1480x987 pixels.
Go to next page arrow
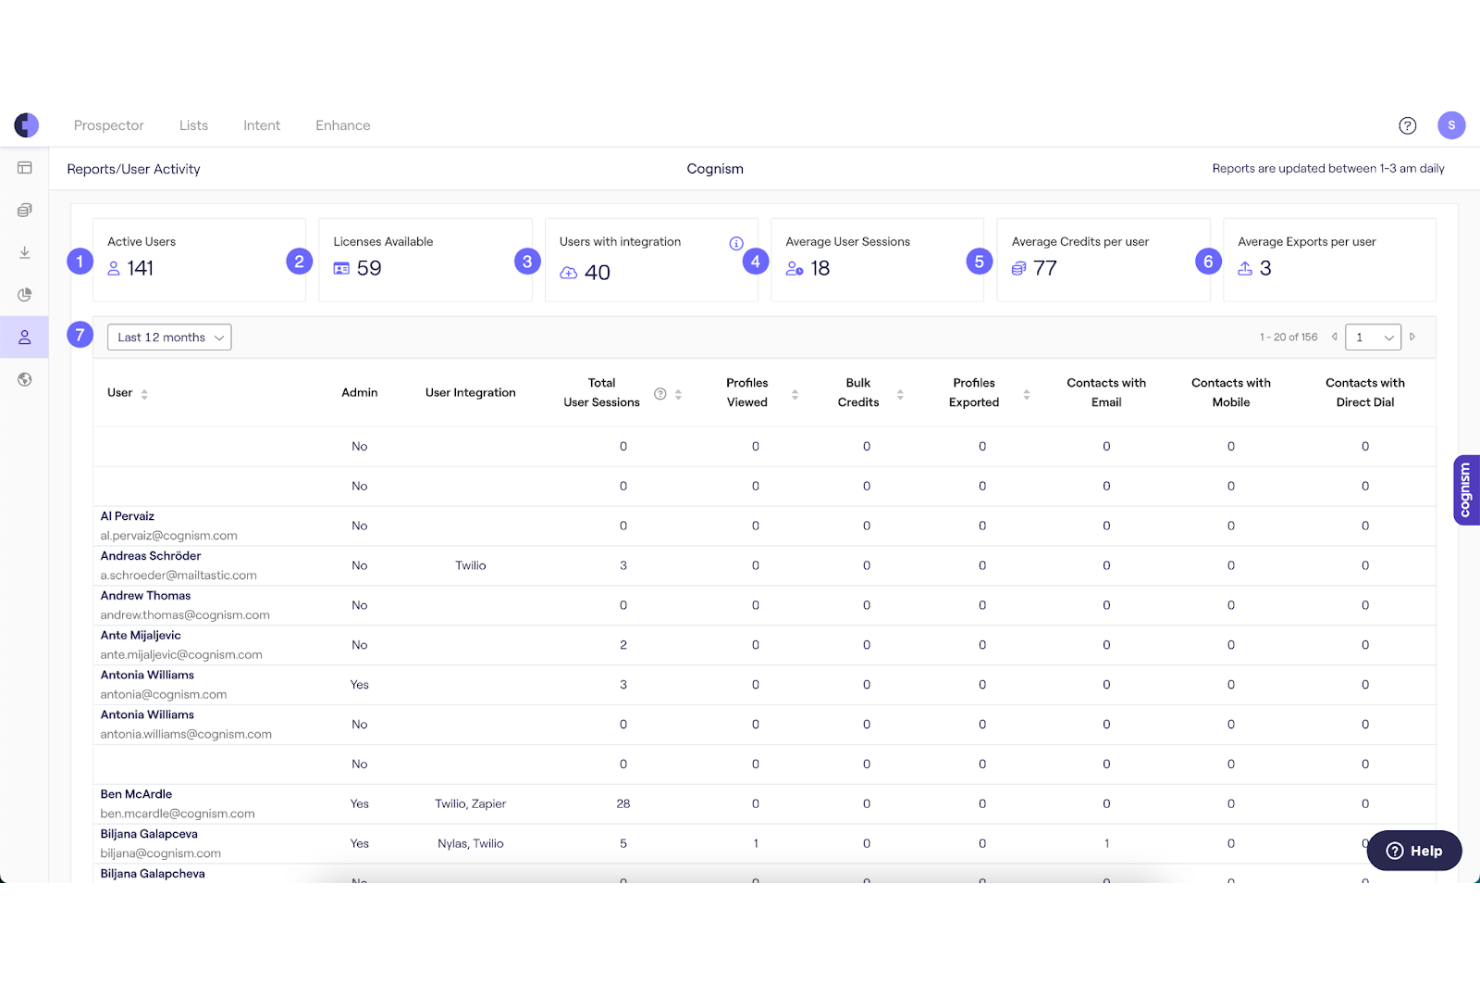(x=1412, y=337)
